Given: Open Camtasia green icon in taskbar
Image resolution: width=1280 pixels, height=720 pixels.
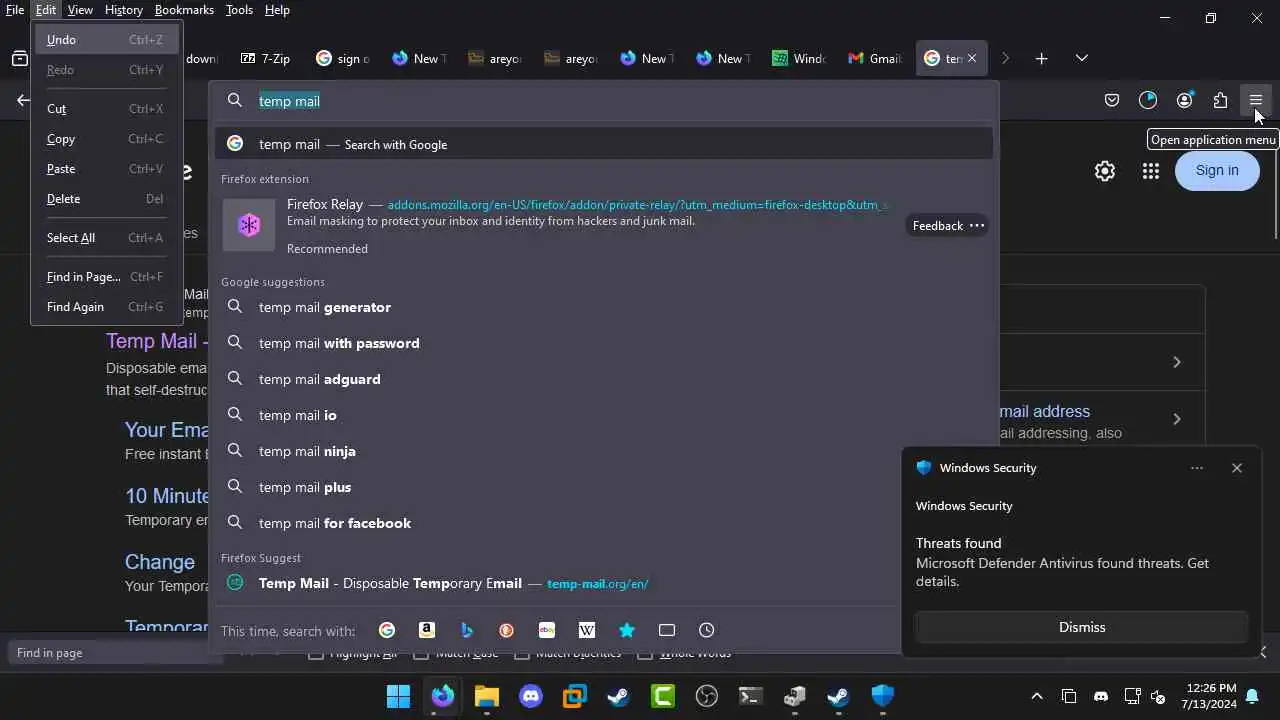Looking at the screenshot, I should 663,696.
